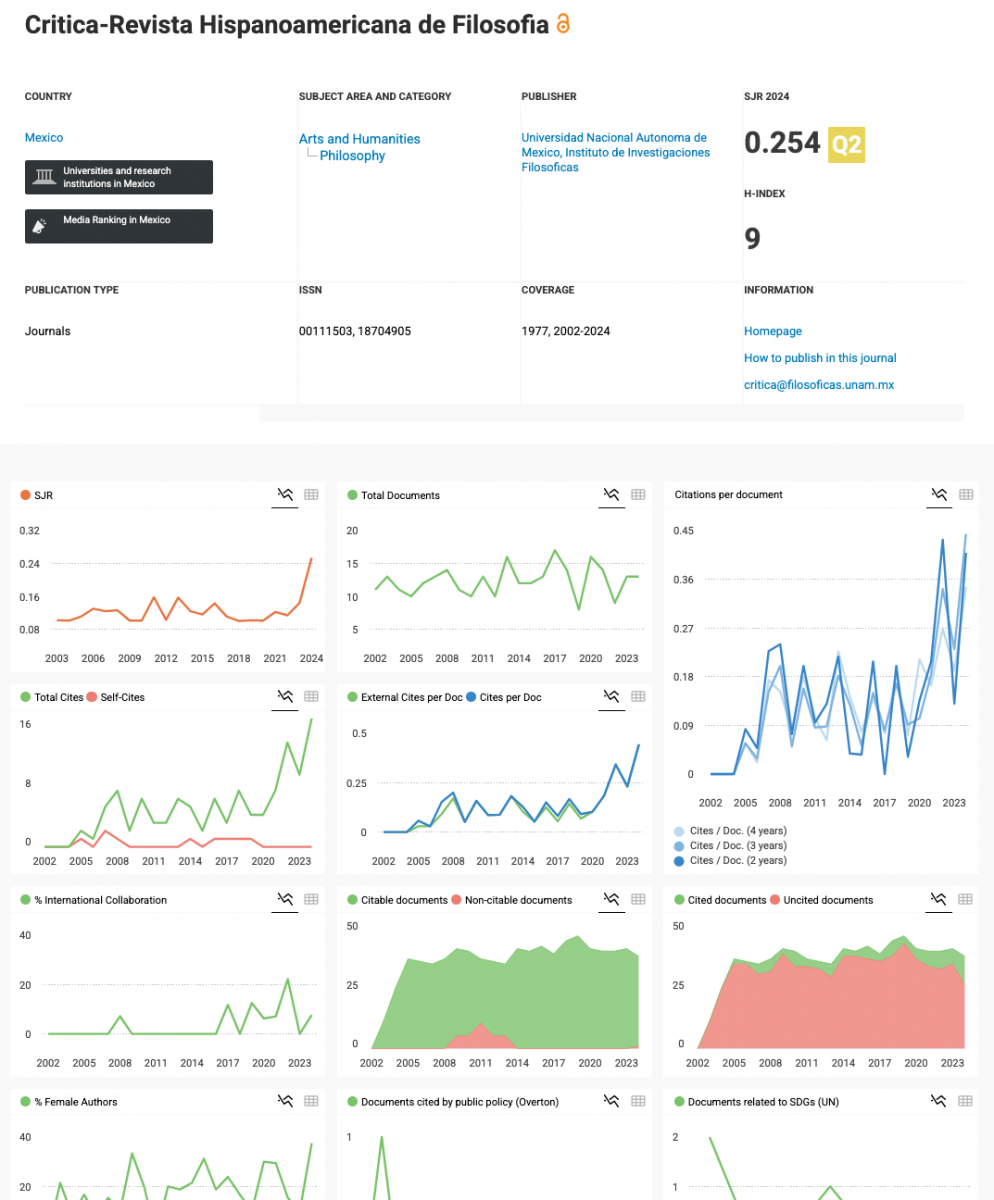The width and height of the screenshot is (994, 1200).
Task: Switch the SJR chart to table view
Action: [x=311, y=494]
